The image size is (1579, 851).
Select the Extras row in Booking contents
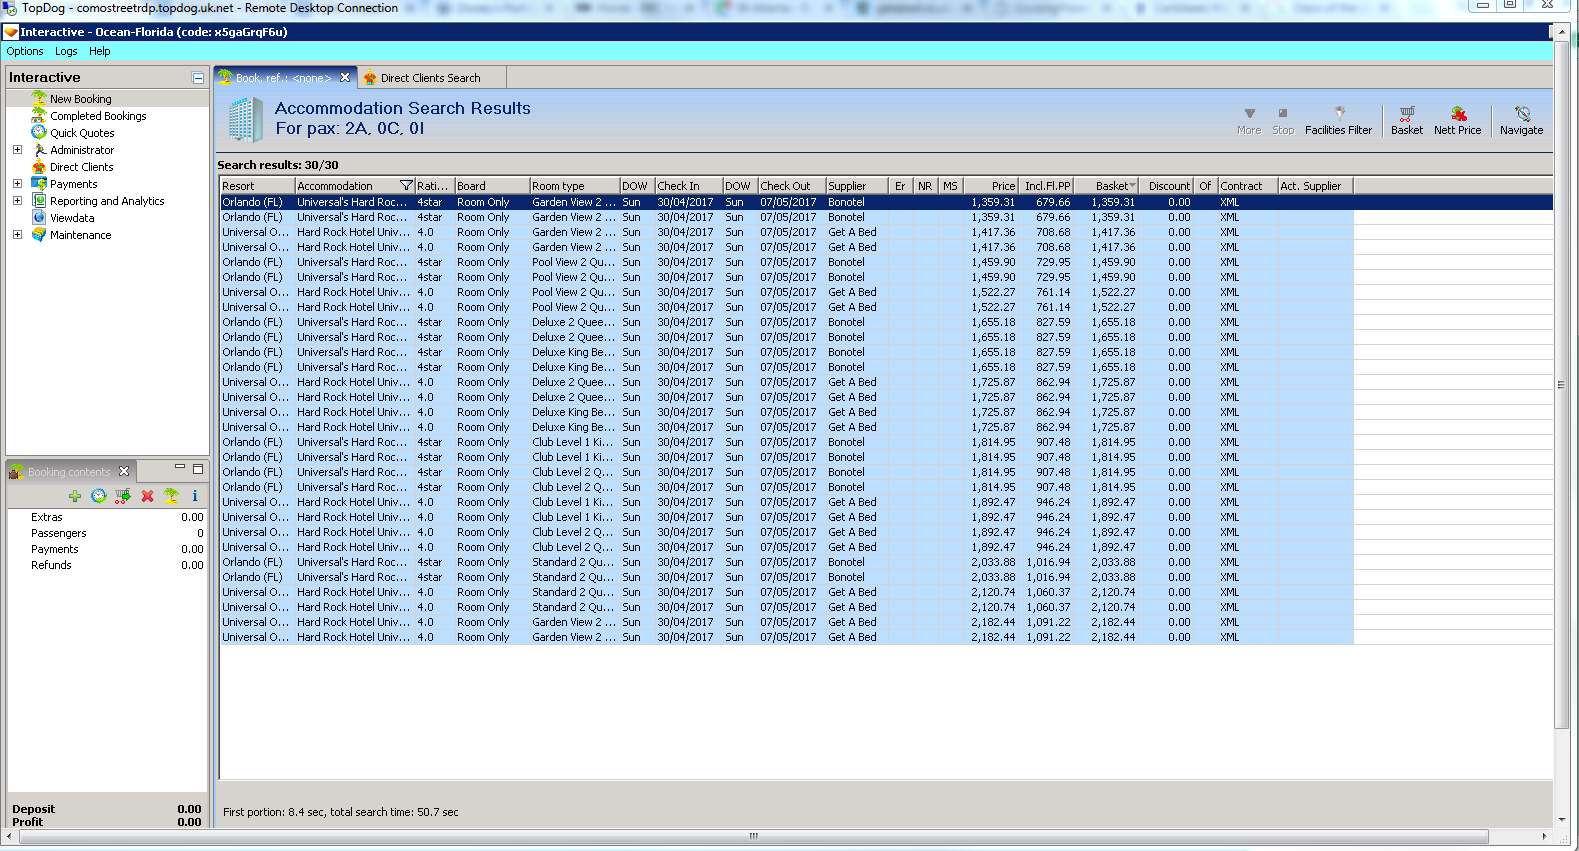click(107, 517)
